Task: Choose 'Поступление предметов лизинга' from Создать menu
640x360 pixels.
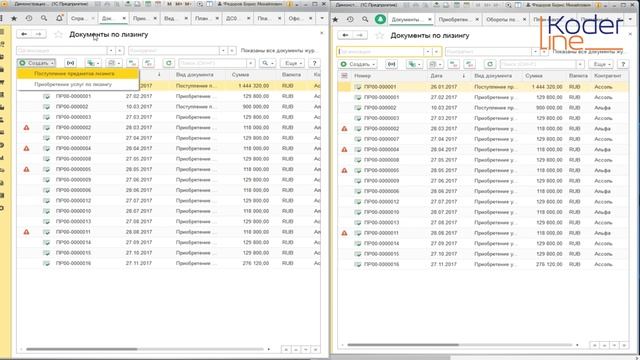Action: pos(78,74)
